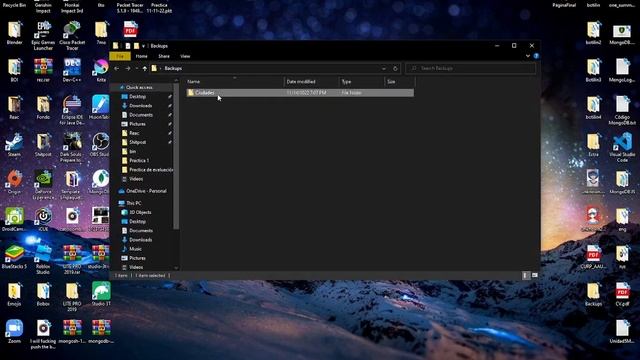Select the Origin desktop icon

(14, 182)
